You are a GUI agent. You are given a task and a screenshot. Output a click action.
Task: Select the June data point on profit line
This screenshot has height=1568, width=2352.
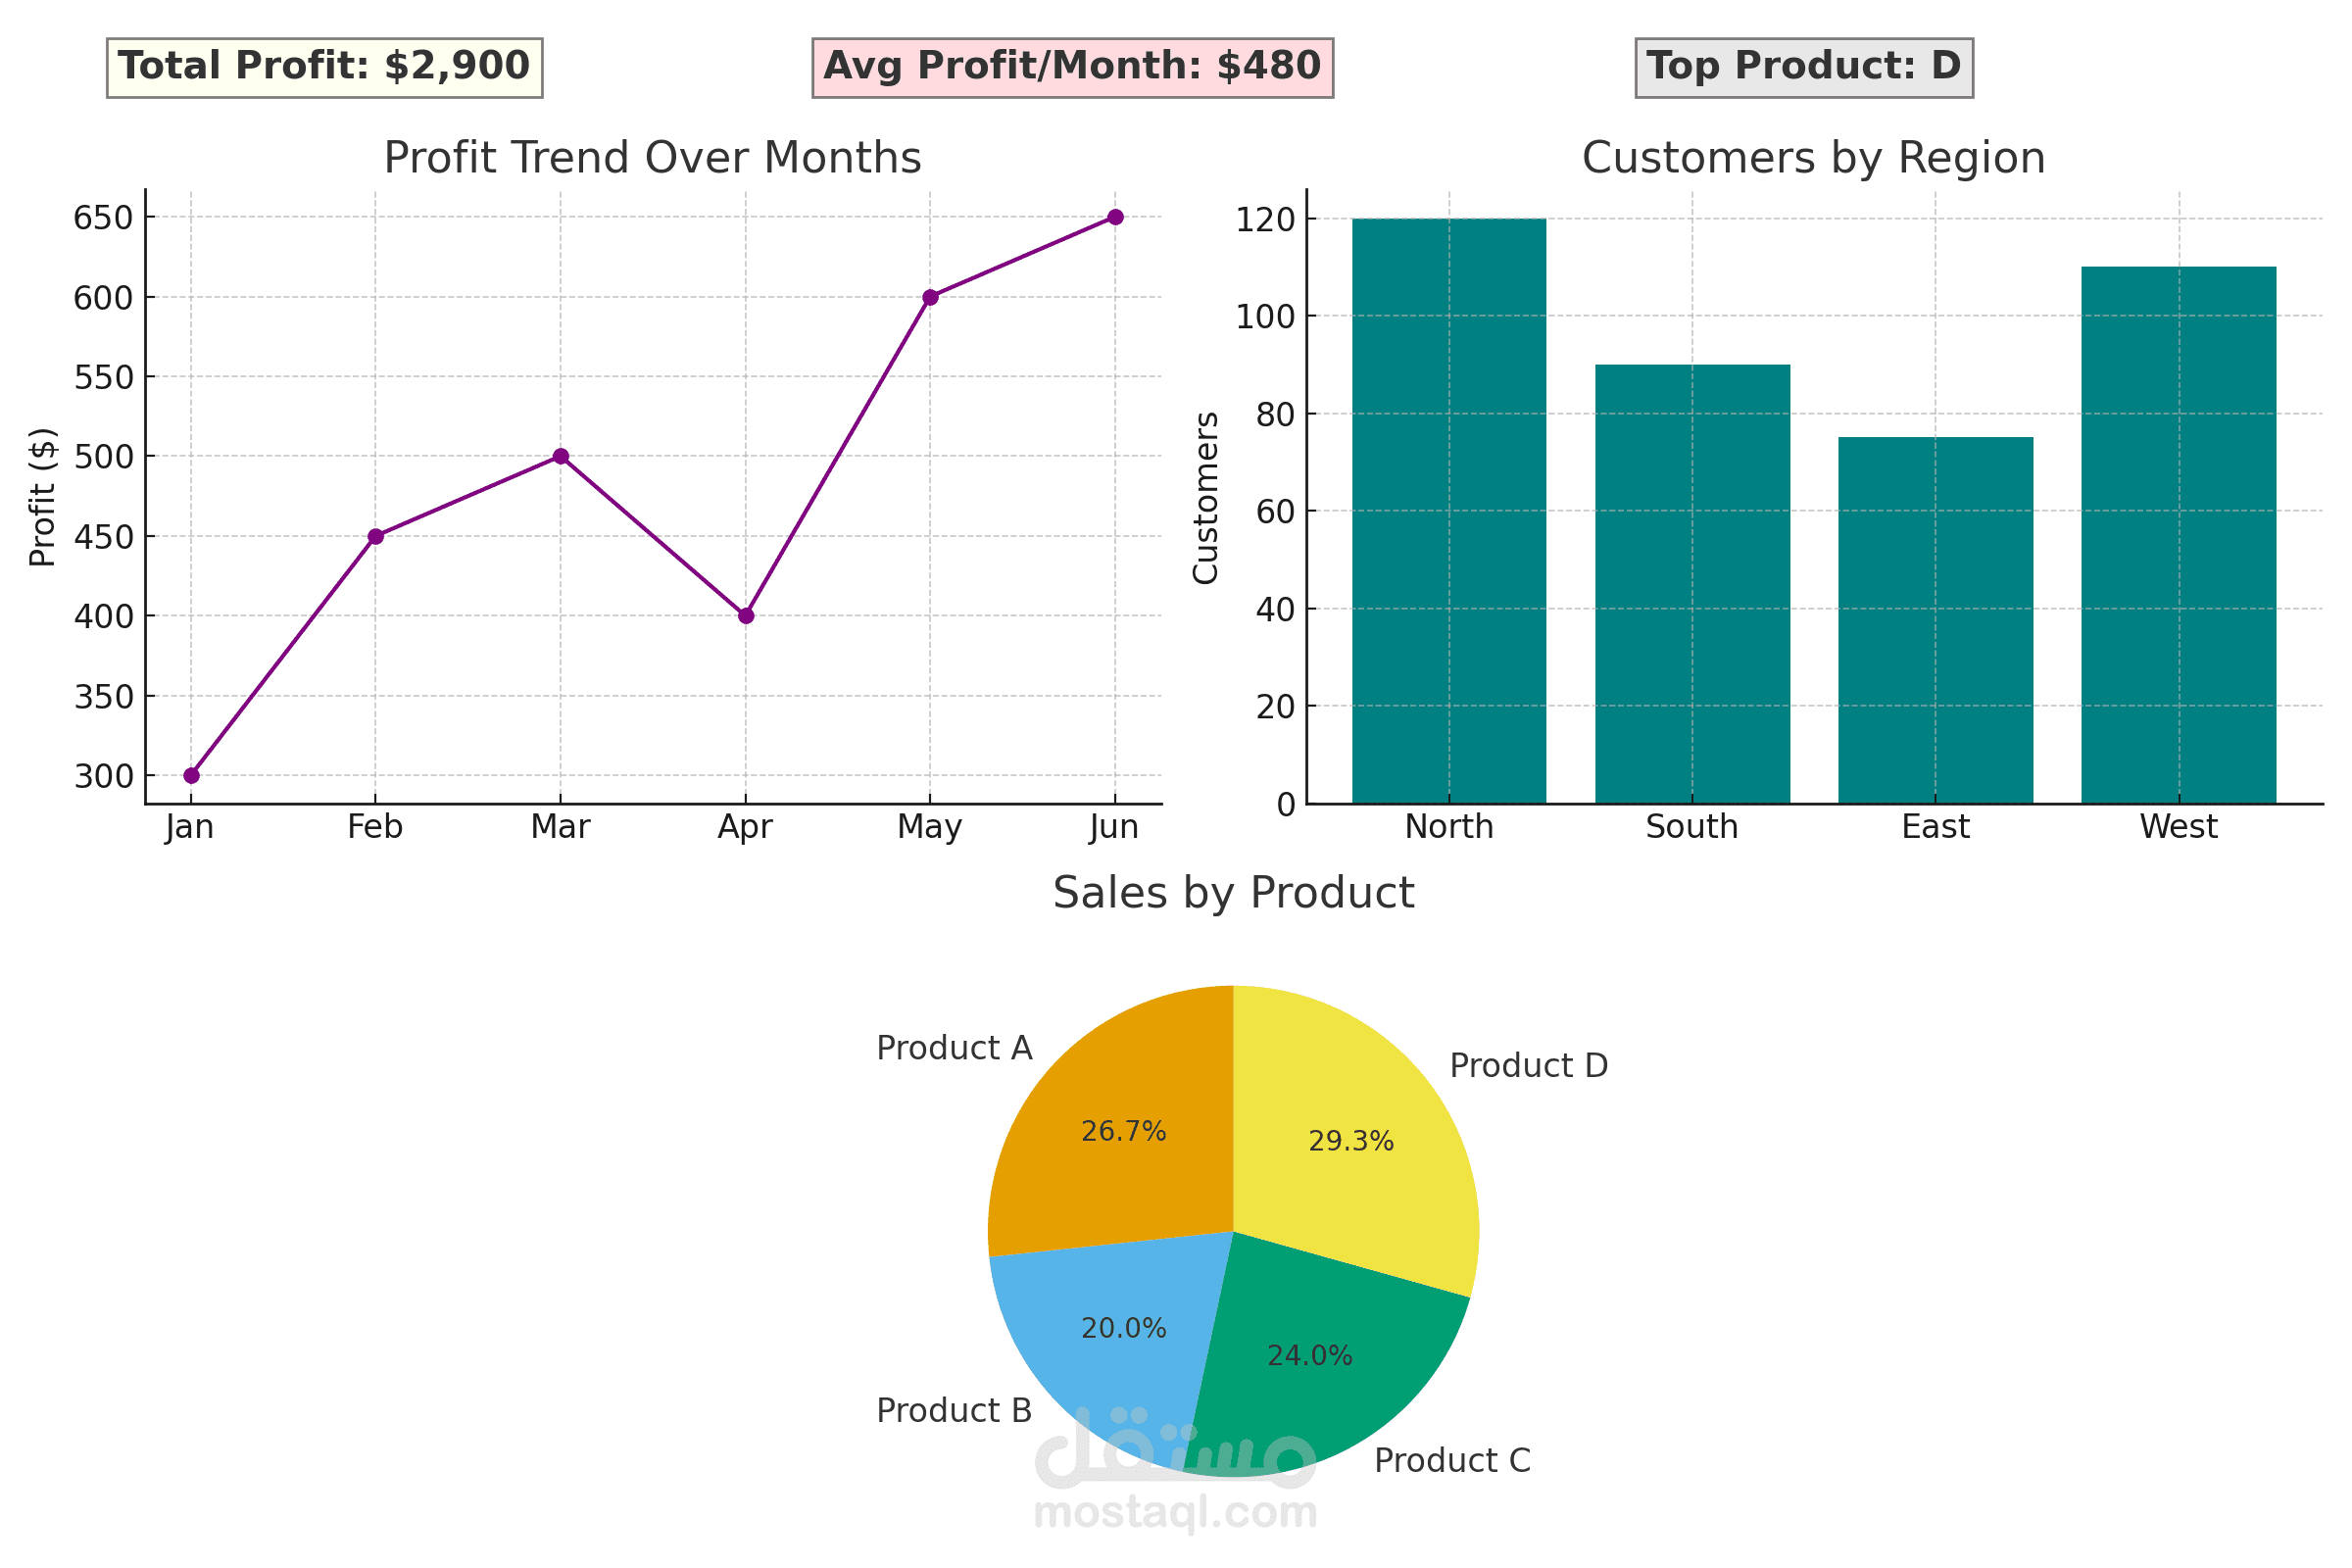click(1115, 216)
